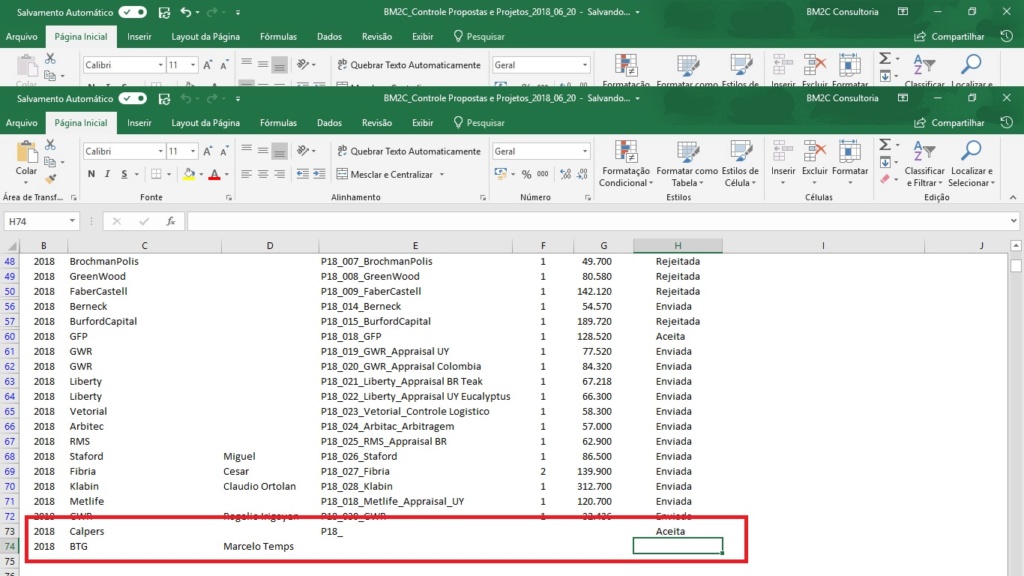Apply thousands separator 000 style
This screenshot has width=1024, height=576.
tap(543, 174)
